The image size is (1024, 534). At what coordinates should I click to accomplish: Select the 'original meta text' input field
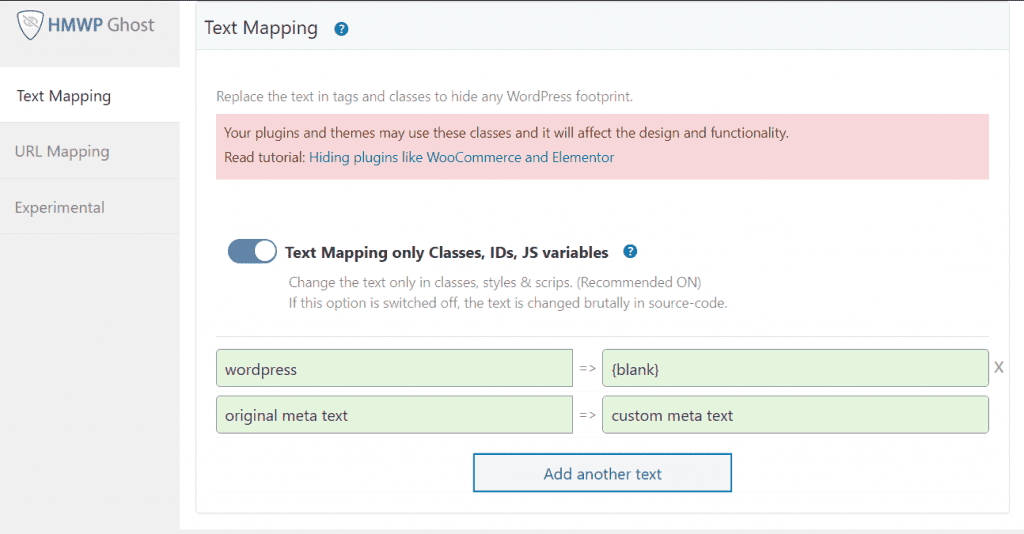(x=394, y=415)
